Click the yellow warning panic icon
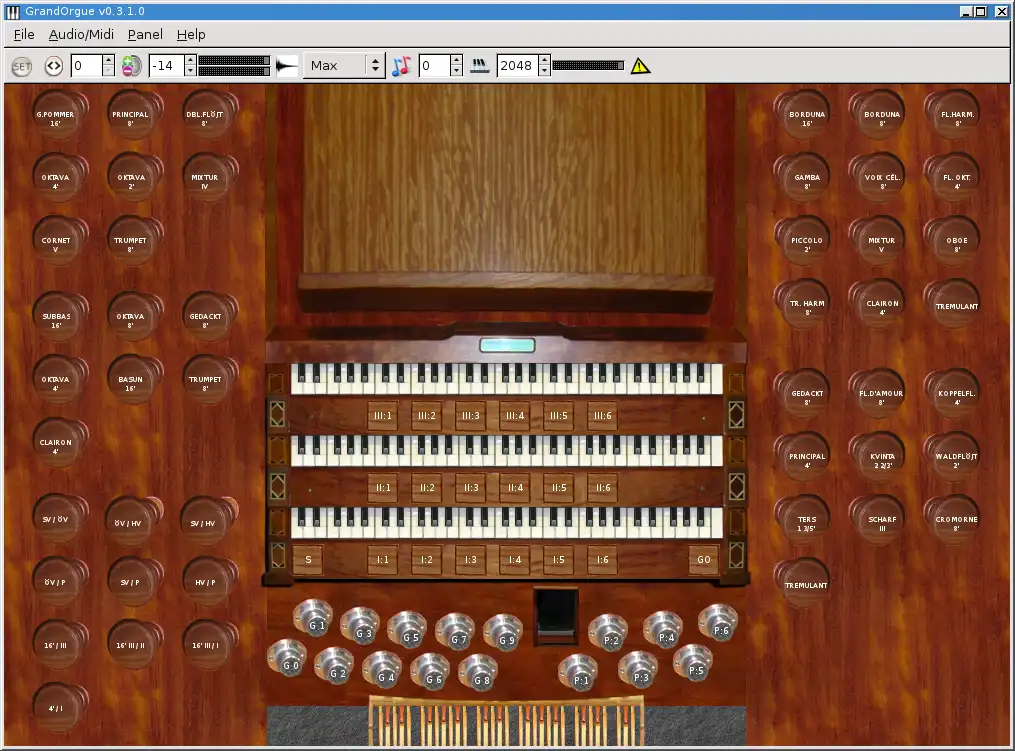Screen dimensions: 1015x751 click(x=640, y=66)
